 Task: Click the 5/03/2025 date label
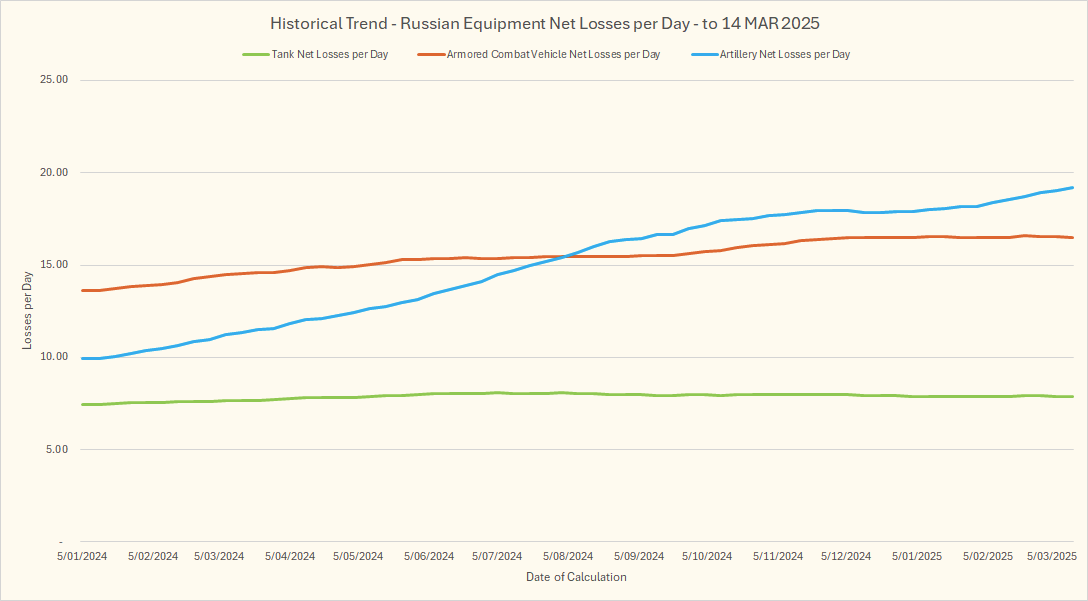pos(1051,556)
